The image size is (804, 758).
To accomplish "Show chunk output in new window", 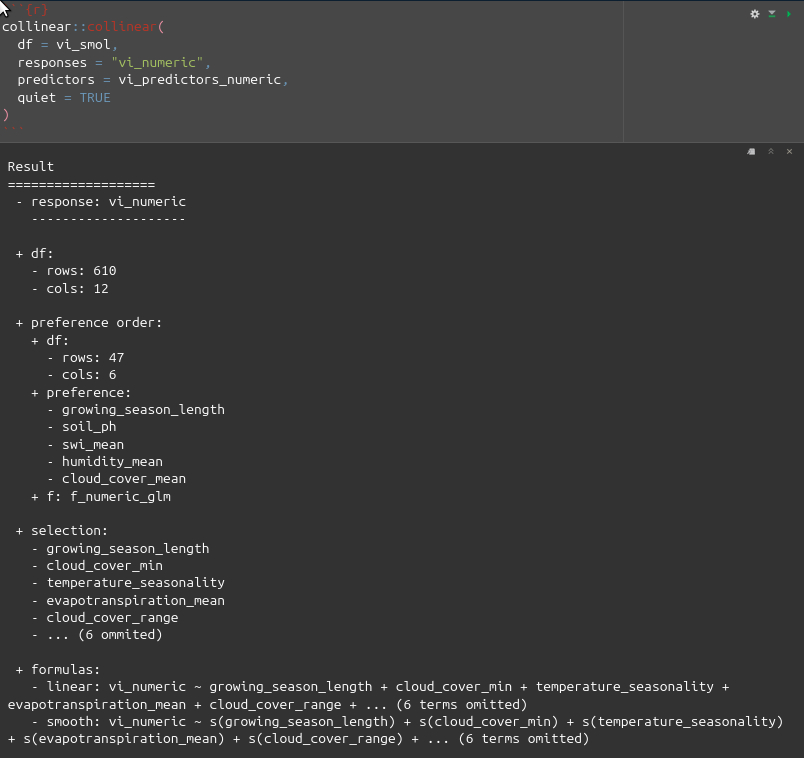I will 751,152.
